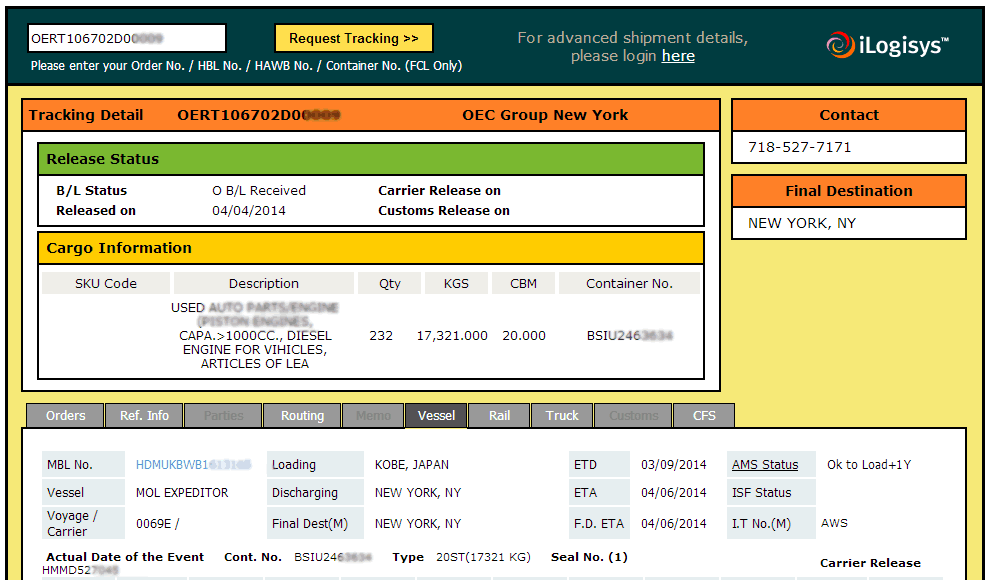Image resolution: width=998 pixels, height=580 pixels.
Task: Click the vessel name MOL EXPEDITOR
Action: click(182, 493)
